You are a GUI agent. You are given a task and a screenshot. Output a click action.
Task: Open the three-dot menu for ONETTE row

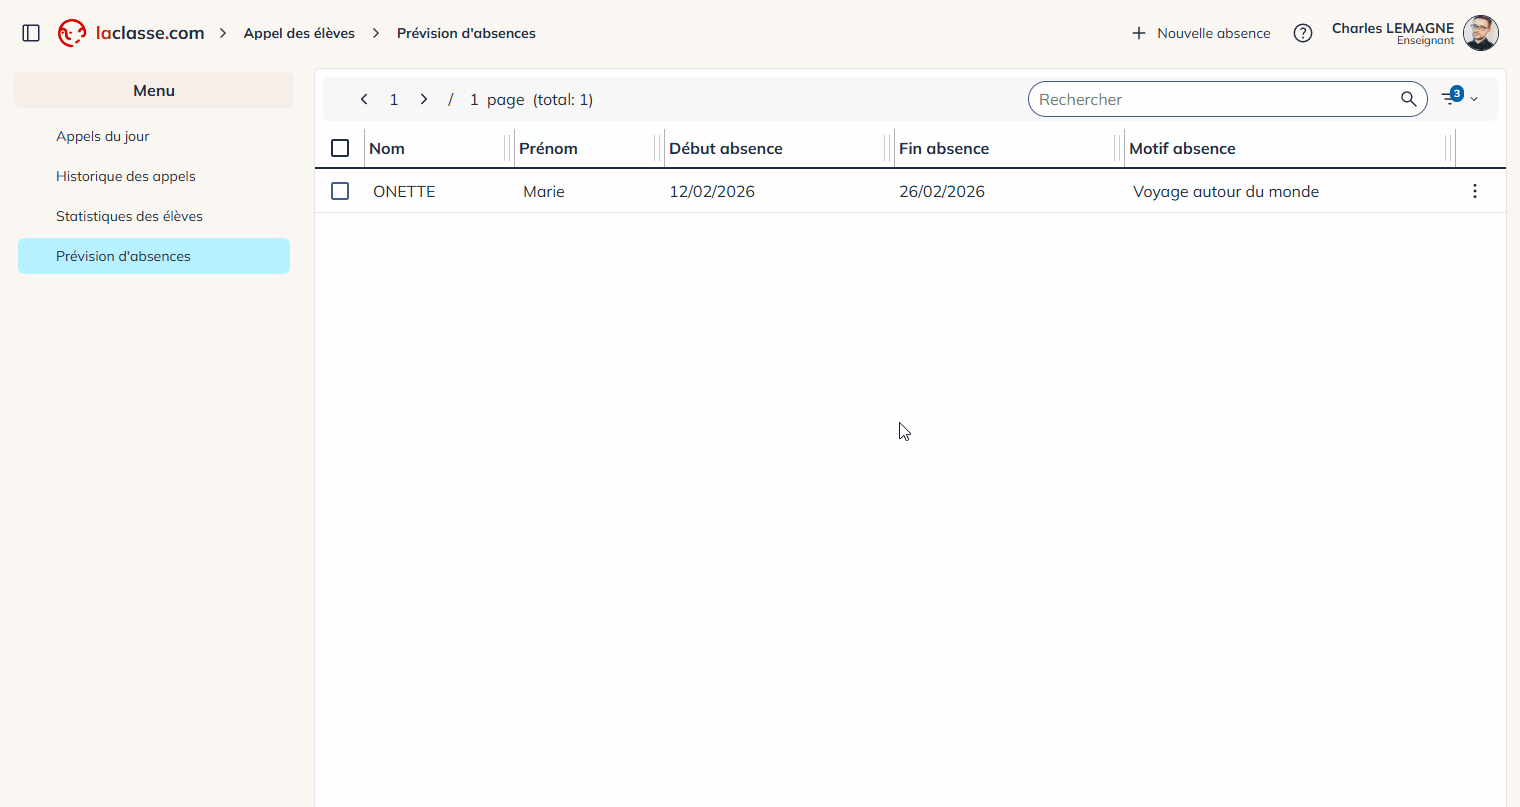pos(1474,191)
